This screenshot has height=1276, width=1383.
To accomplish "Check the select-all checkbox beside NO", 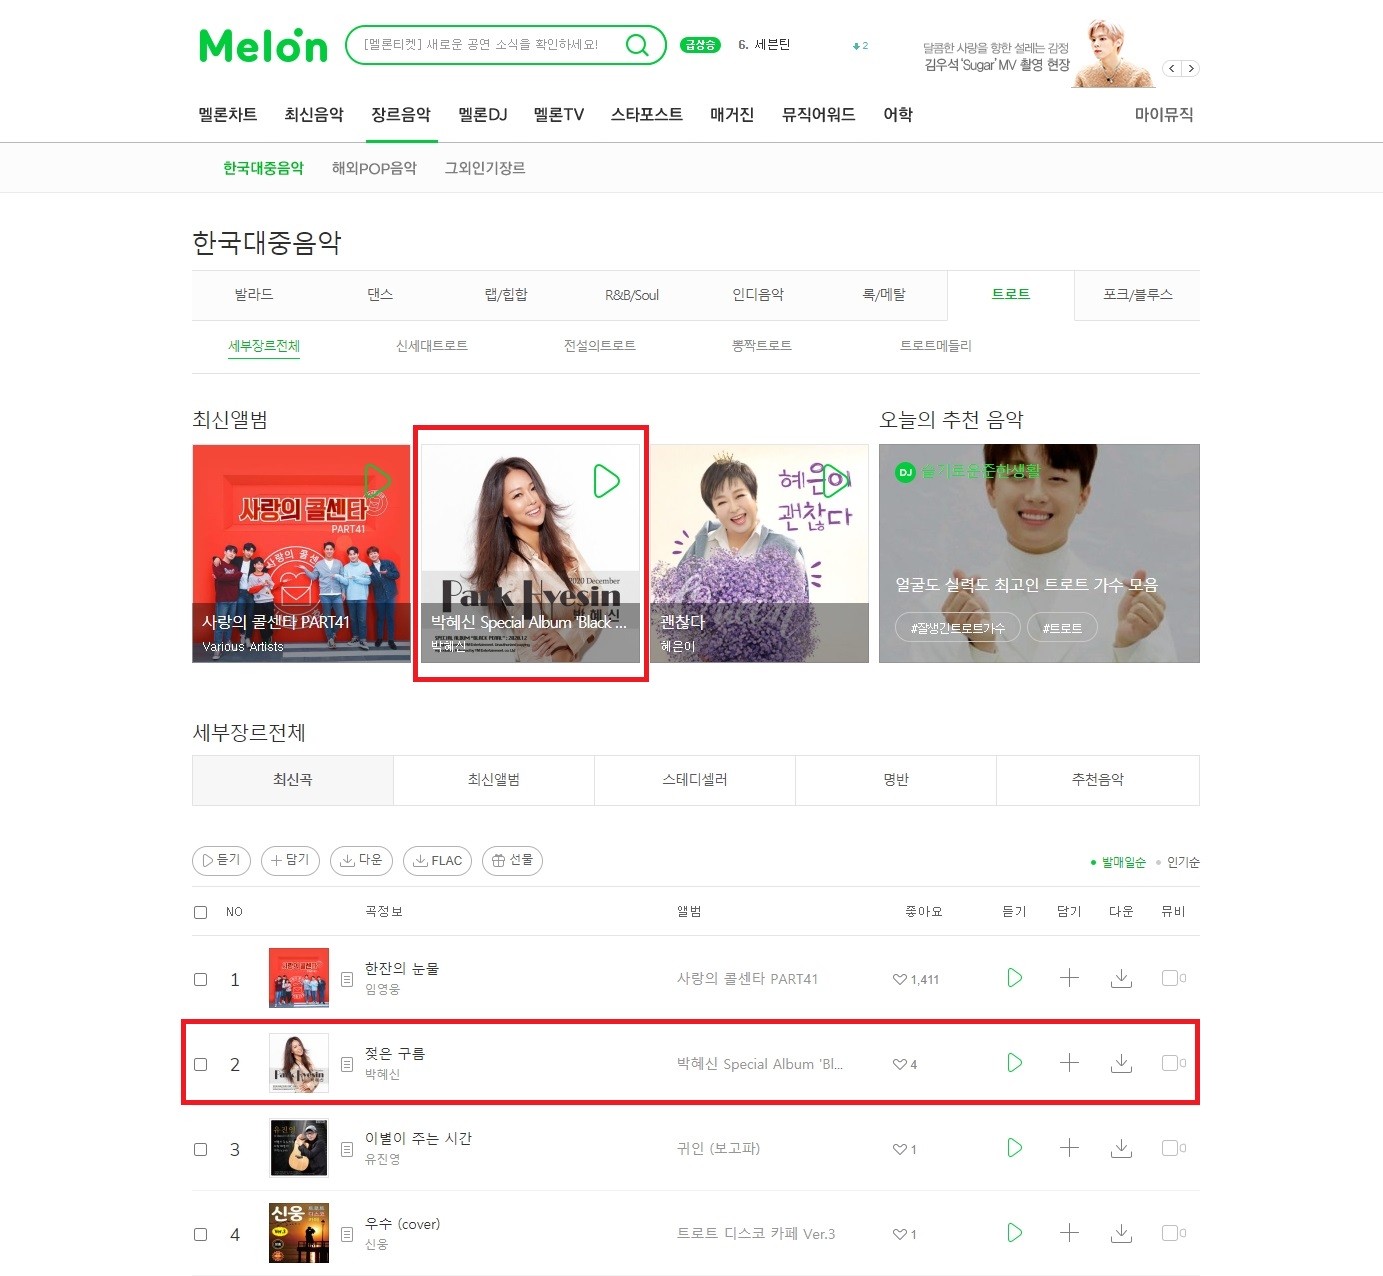I will 200,912.
